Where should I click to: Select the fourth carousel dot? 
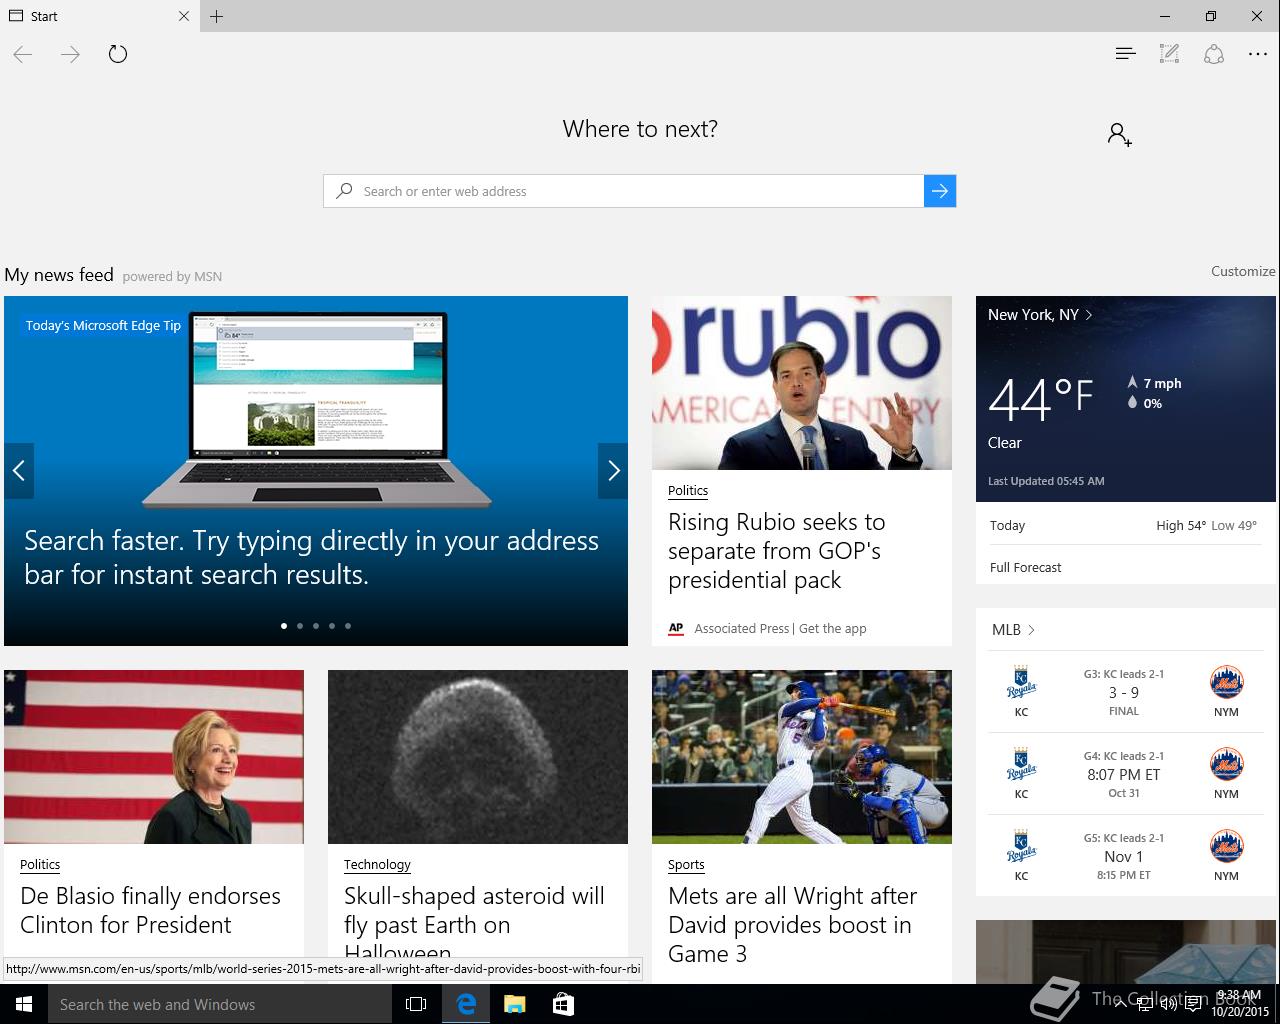(332, 626)
